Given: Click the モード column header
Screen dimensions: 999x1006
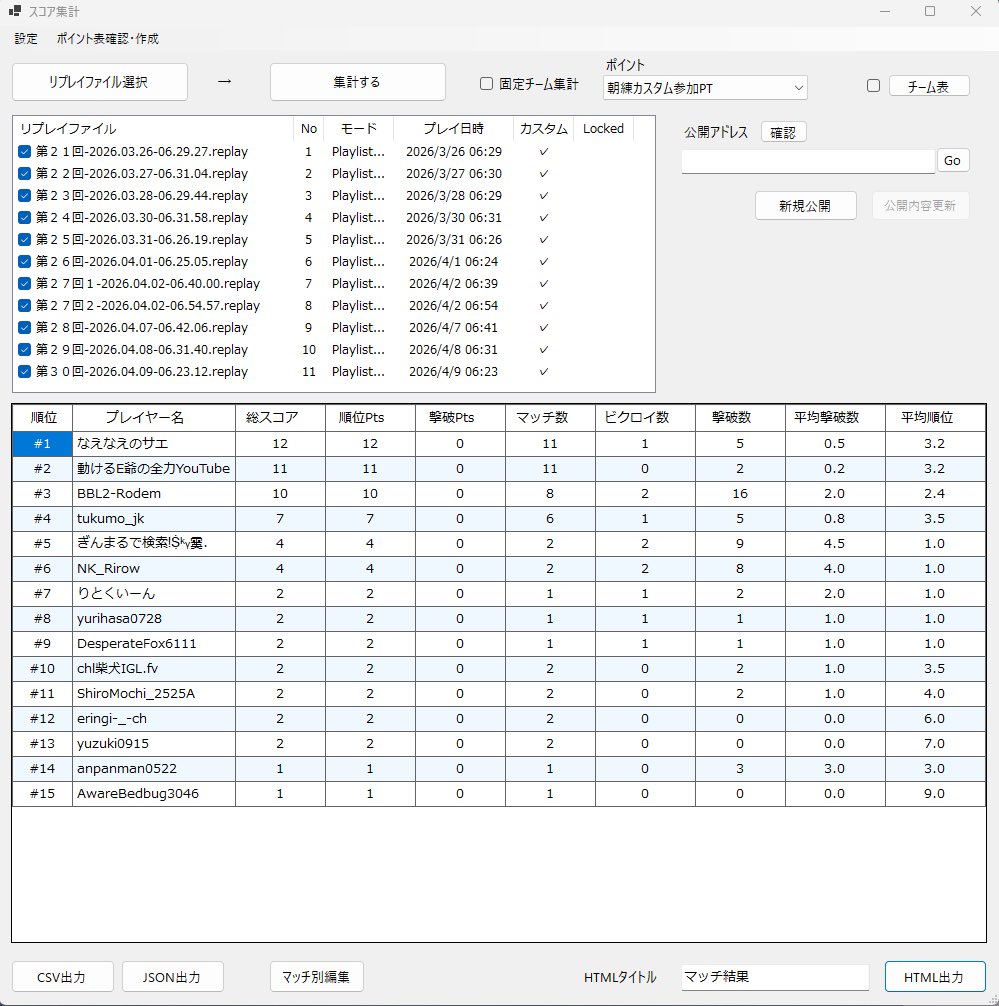Looking at the screenshot, I should [x=359, y=129].
